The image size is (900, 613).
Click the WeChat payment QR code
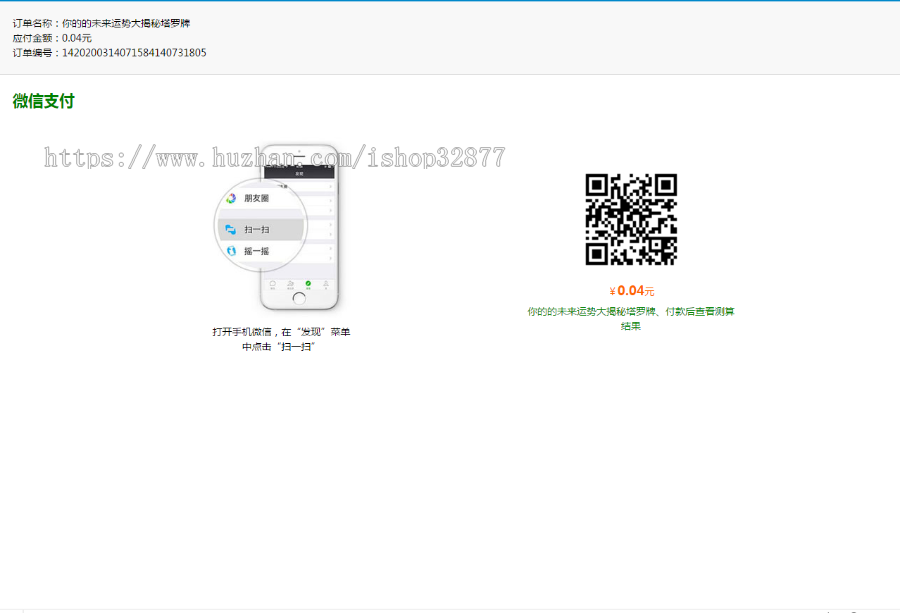(631, 219)
